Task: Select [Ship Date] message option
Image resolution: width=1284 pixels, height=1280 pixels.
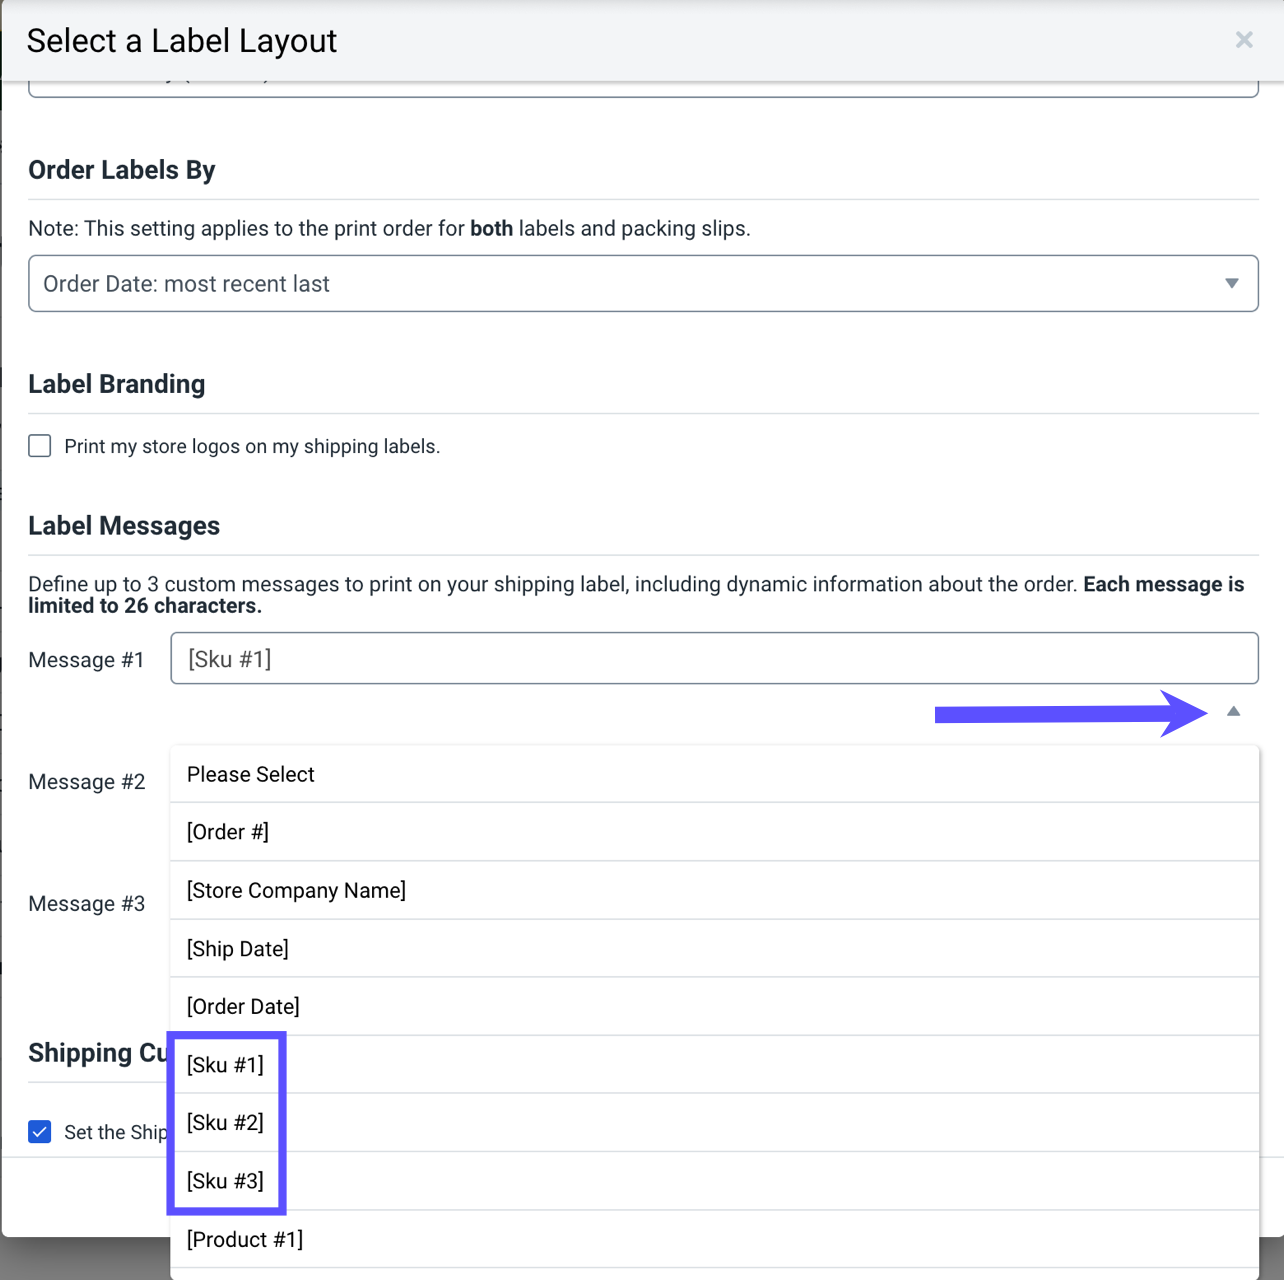Action: [237, 948]
